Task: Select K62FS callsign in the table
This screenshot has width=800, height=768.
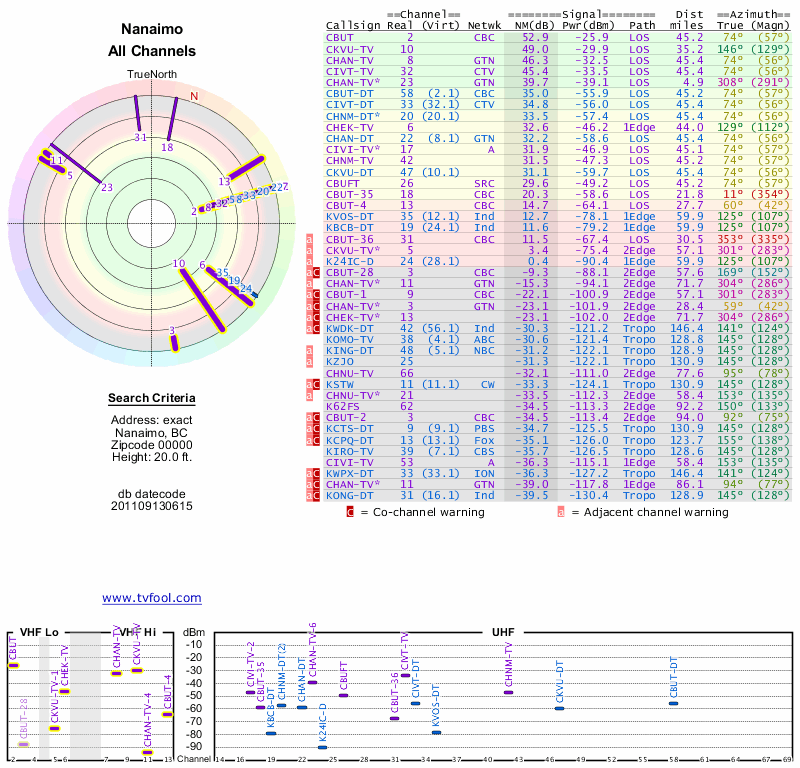Action: pyautogui.click(x=343, y=407)
